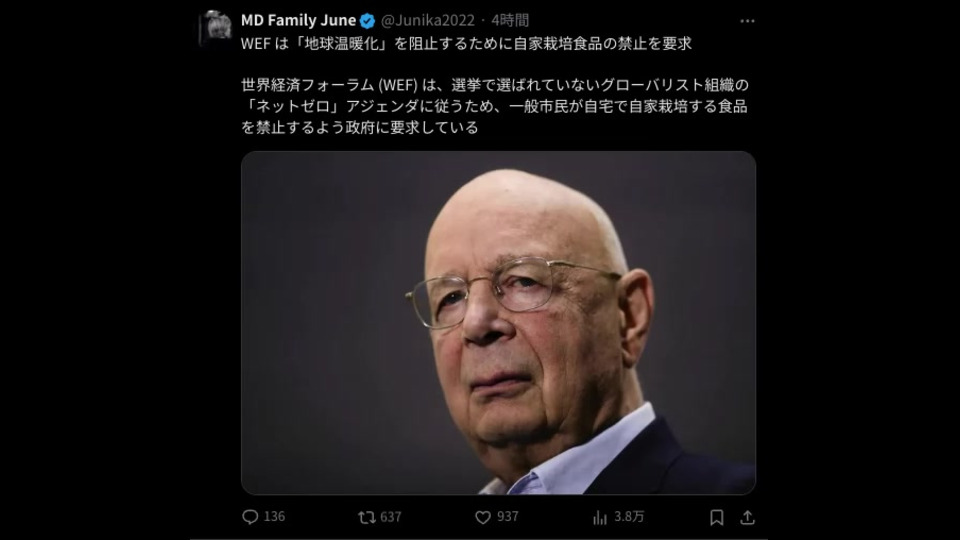Click the 3.8万 views count

click(629, 517)
